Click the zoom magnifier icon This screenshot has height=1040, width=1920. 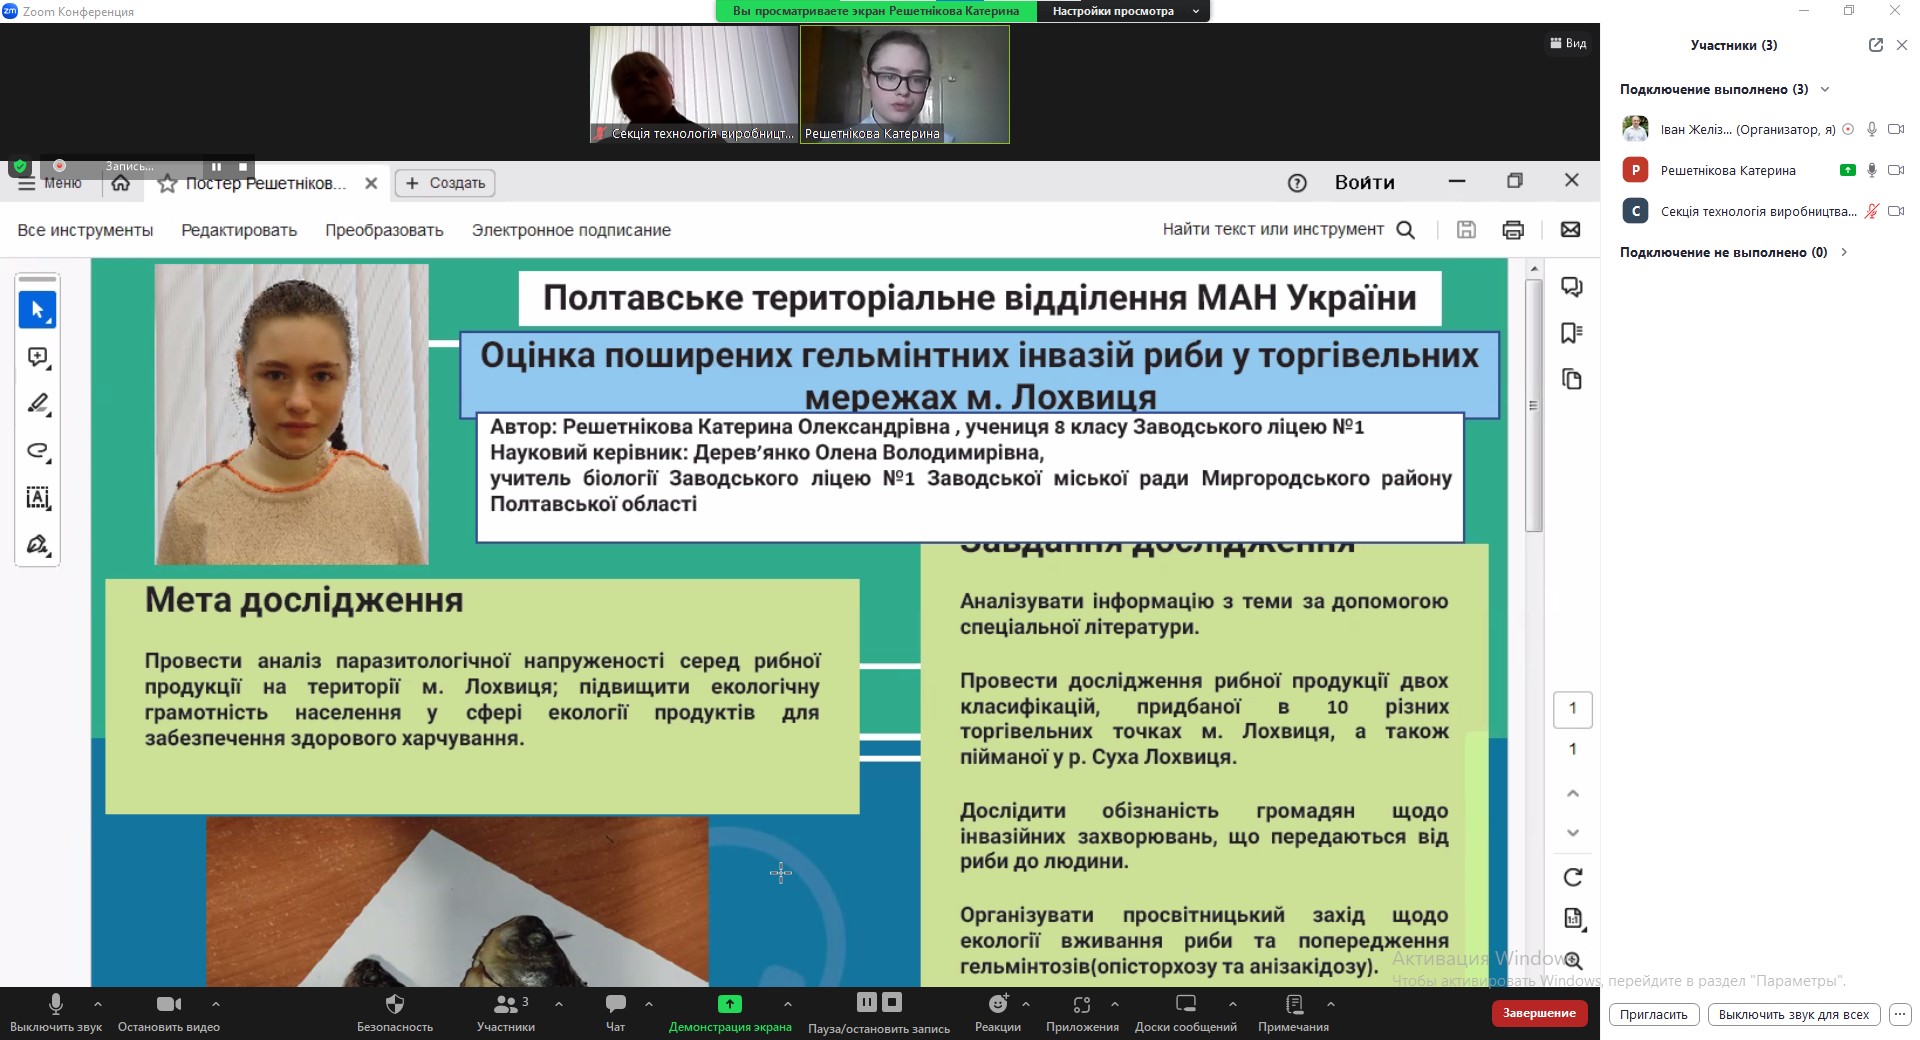[1573, 960]
